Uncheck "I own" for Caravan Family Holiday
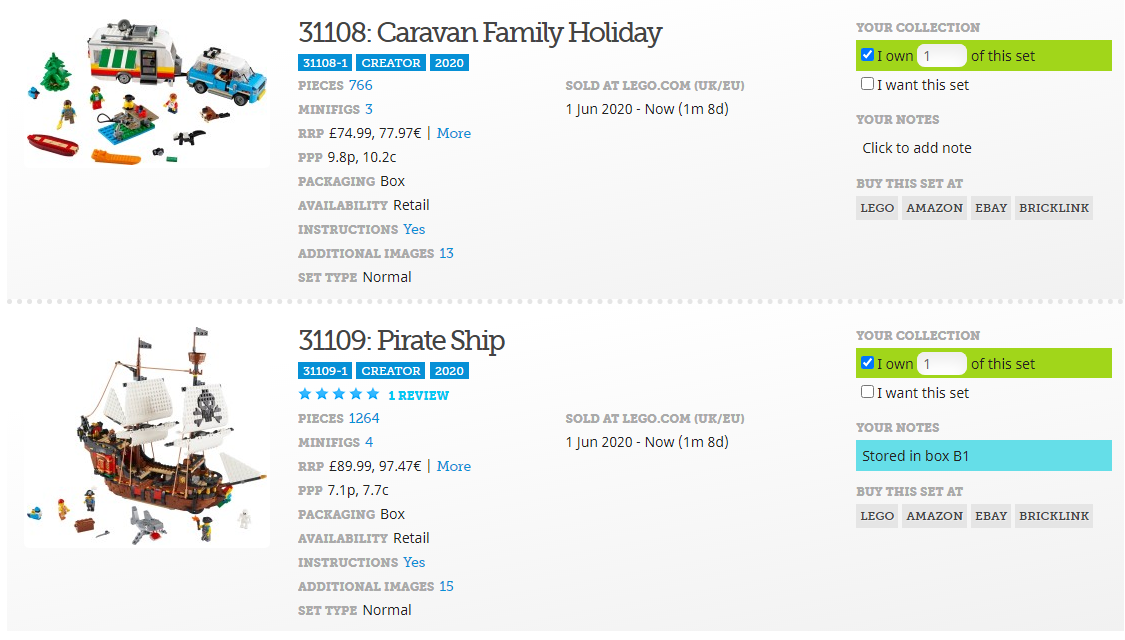 click(867, 55)
